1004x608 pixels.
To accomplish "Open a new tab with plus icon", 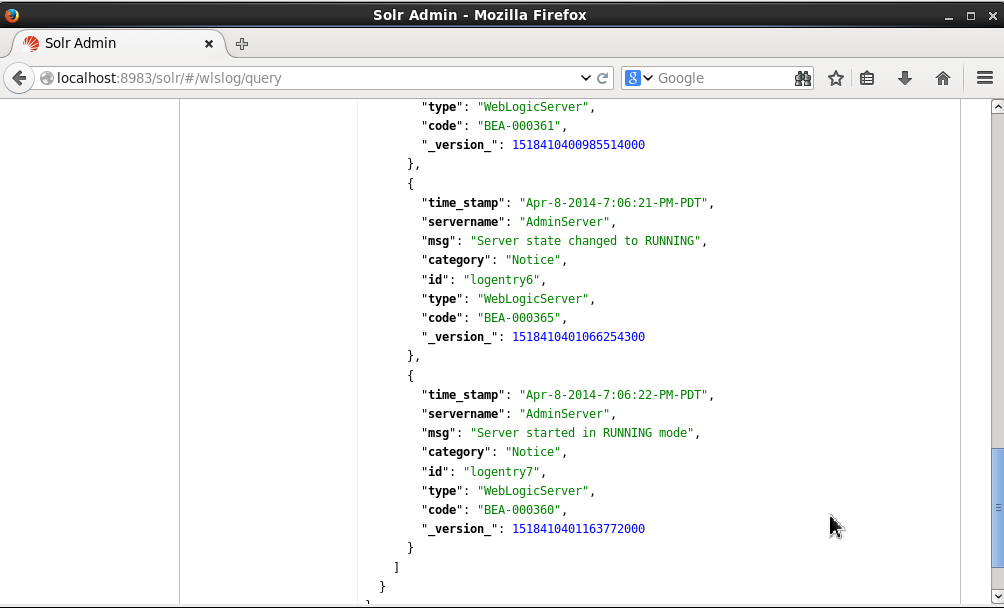I will click(241, 44).
